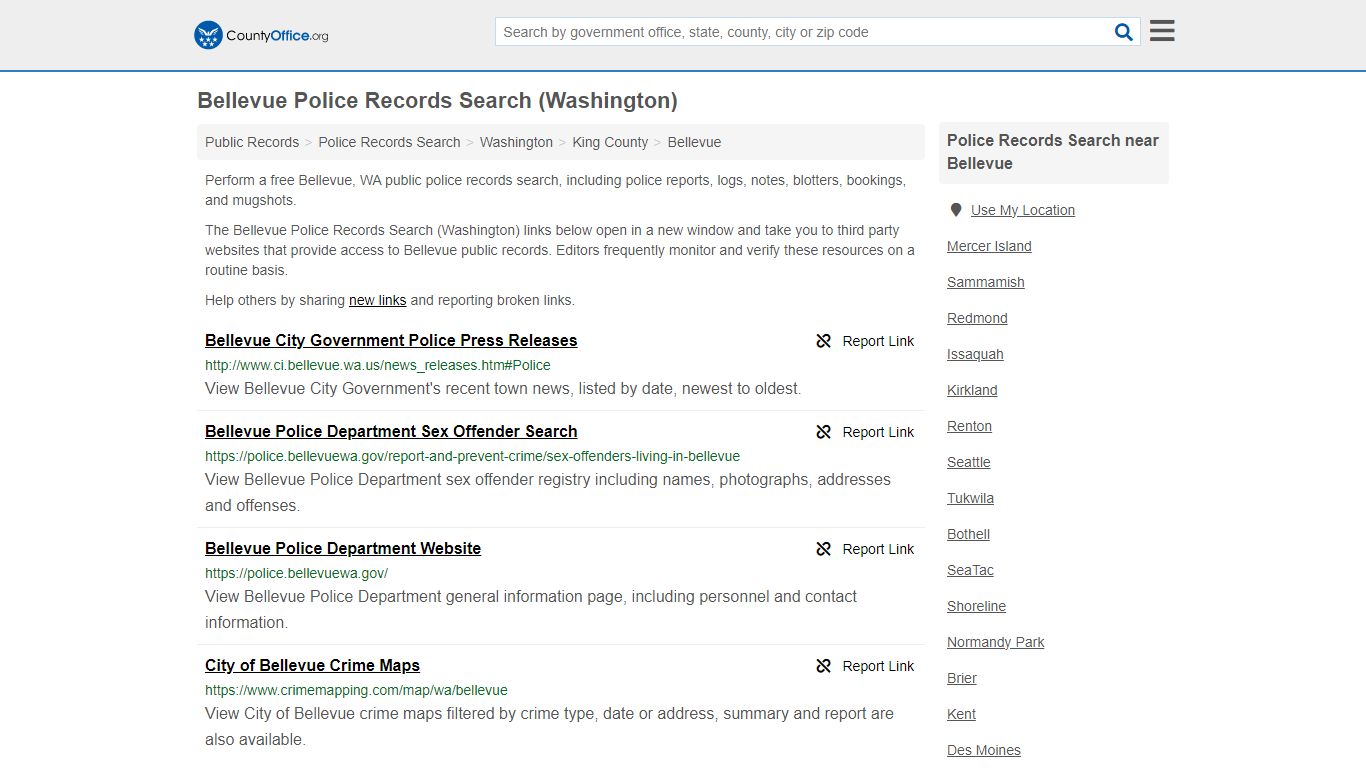Click the ci.bellevue.wa.us news releases URL
The image size is (1366, 768).
378,365
